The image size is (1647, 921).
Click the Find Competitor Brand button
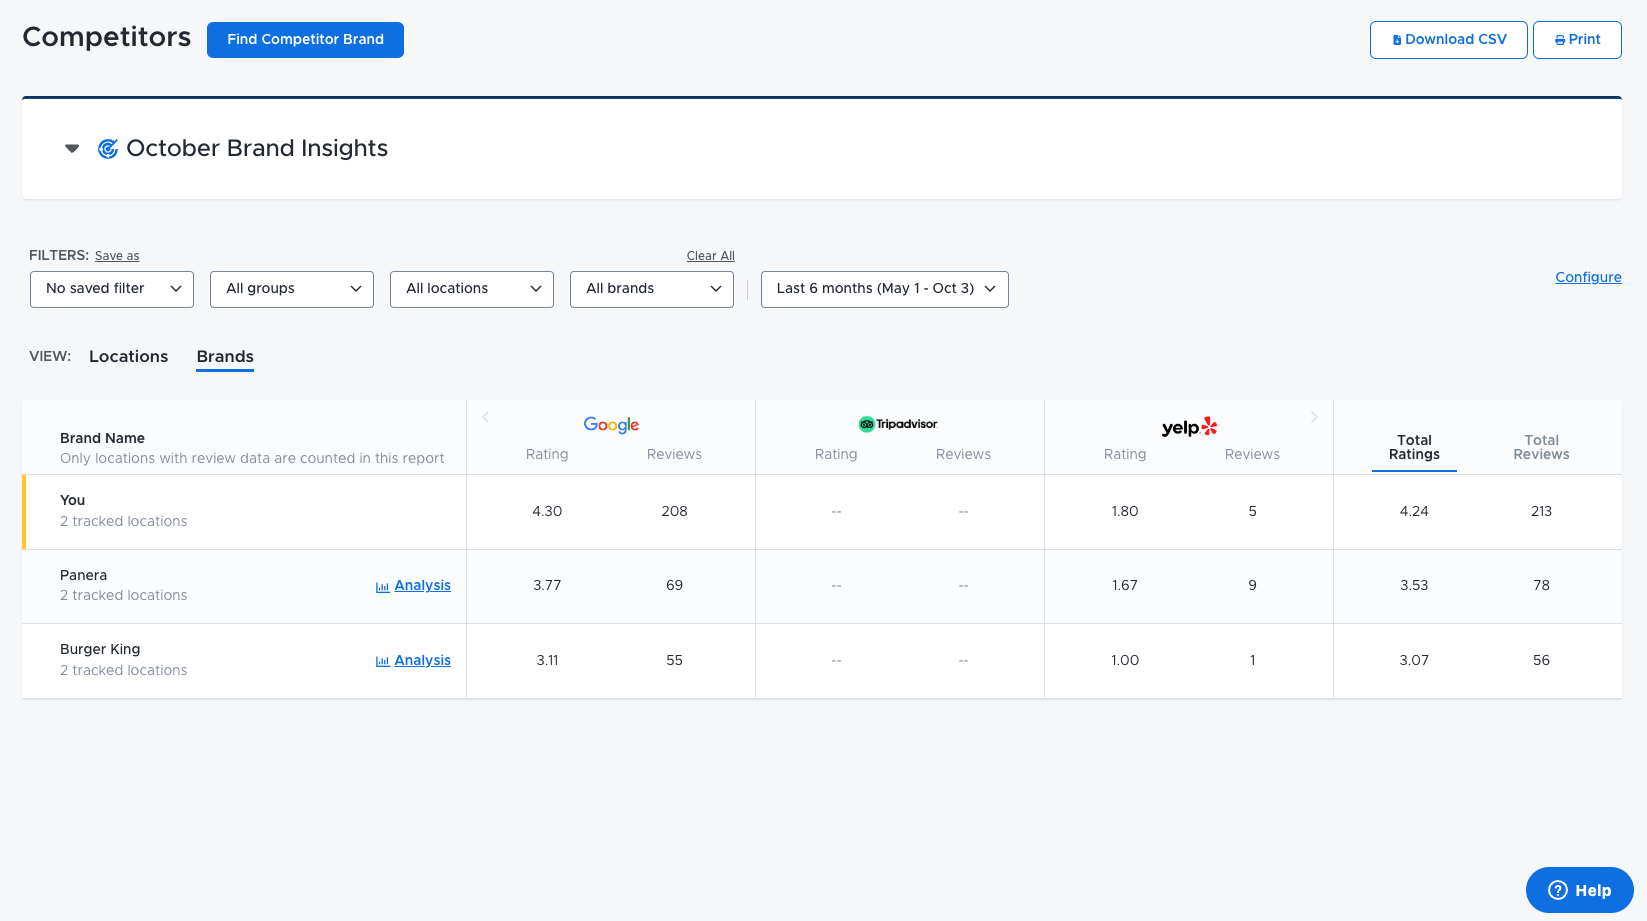coord(305,40)
